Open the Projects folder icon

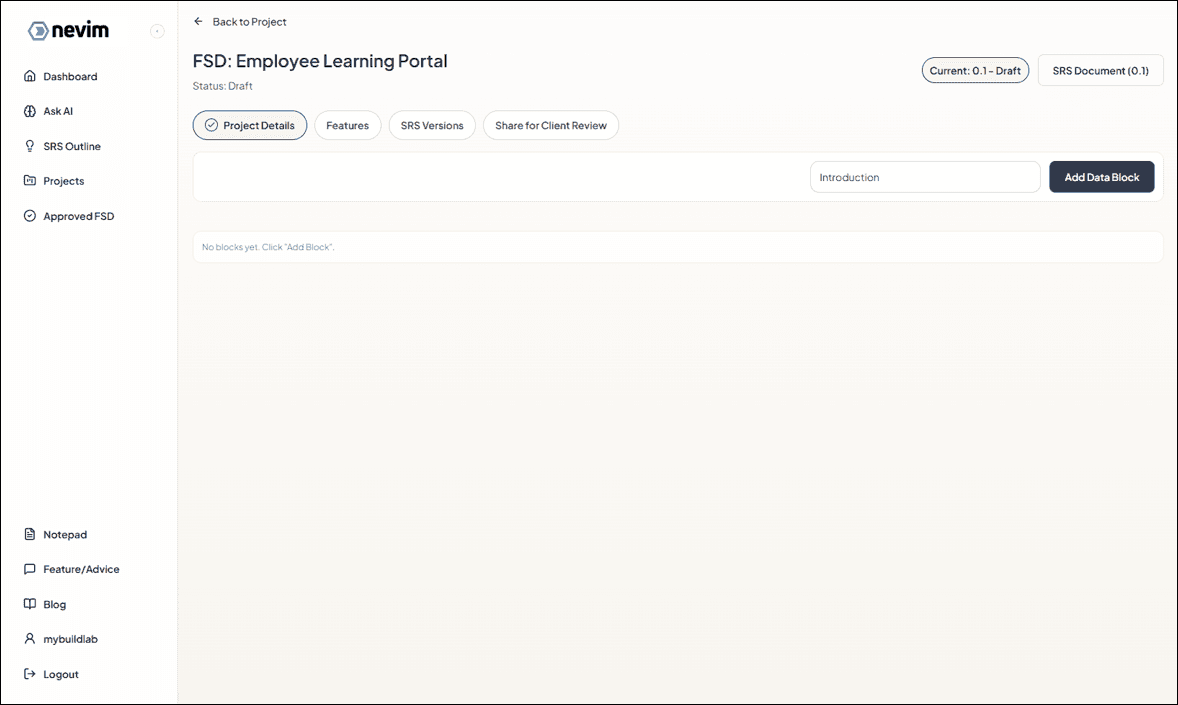click(x=30, y=181)
